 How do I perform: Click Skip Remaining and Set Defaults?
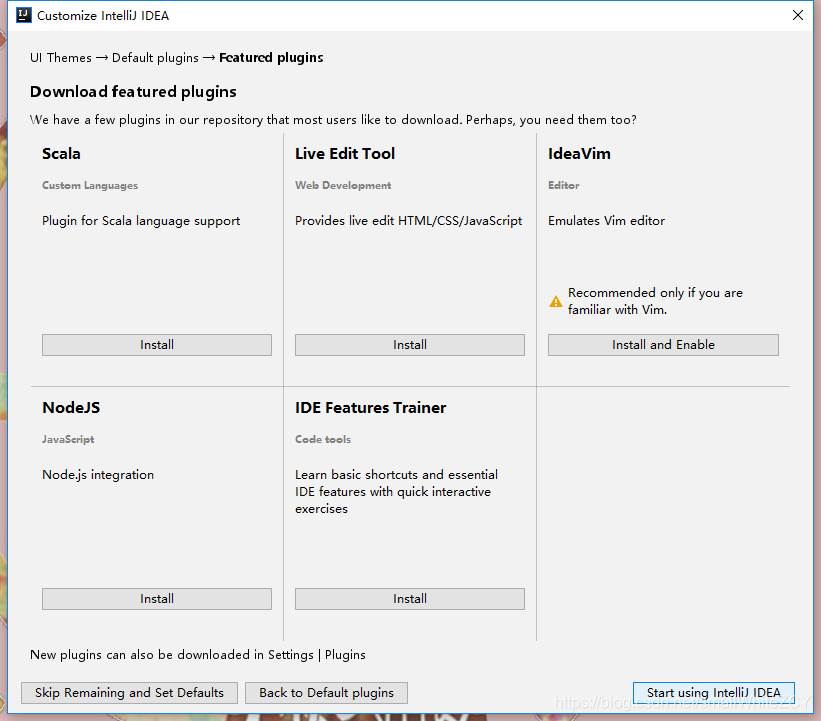click(x=129, y=693)
